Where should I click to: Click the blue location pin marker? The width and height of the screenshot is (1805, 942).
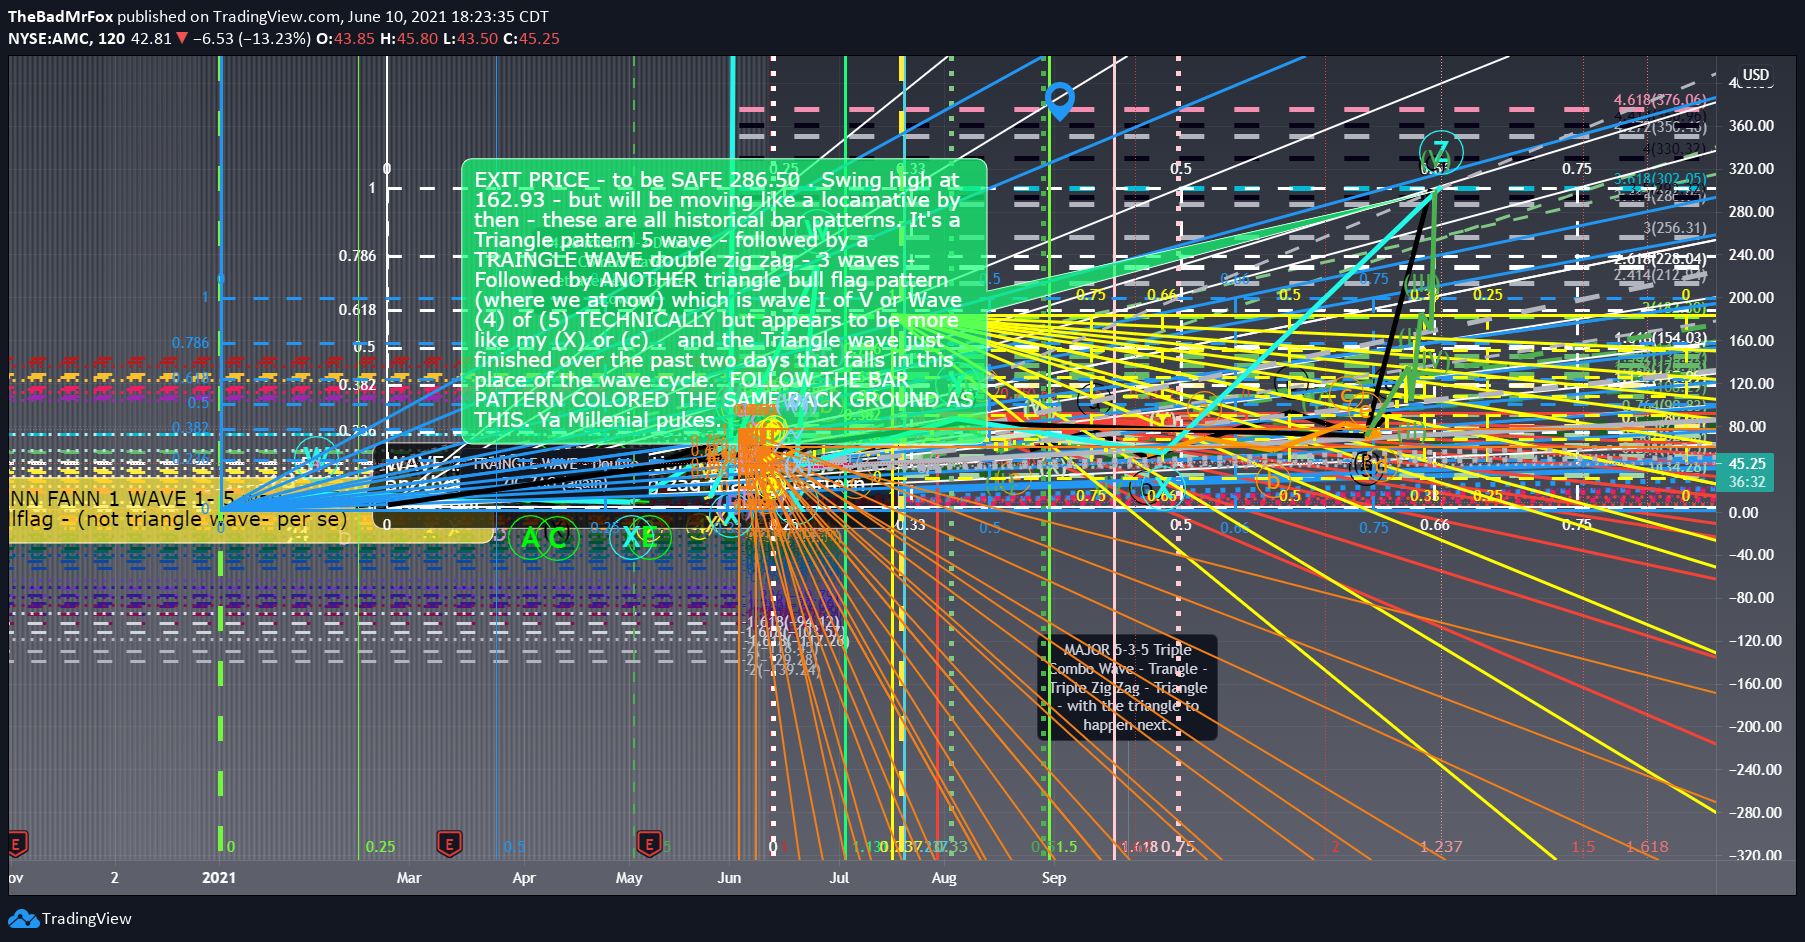point(1060,100)
